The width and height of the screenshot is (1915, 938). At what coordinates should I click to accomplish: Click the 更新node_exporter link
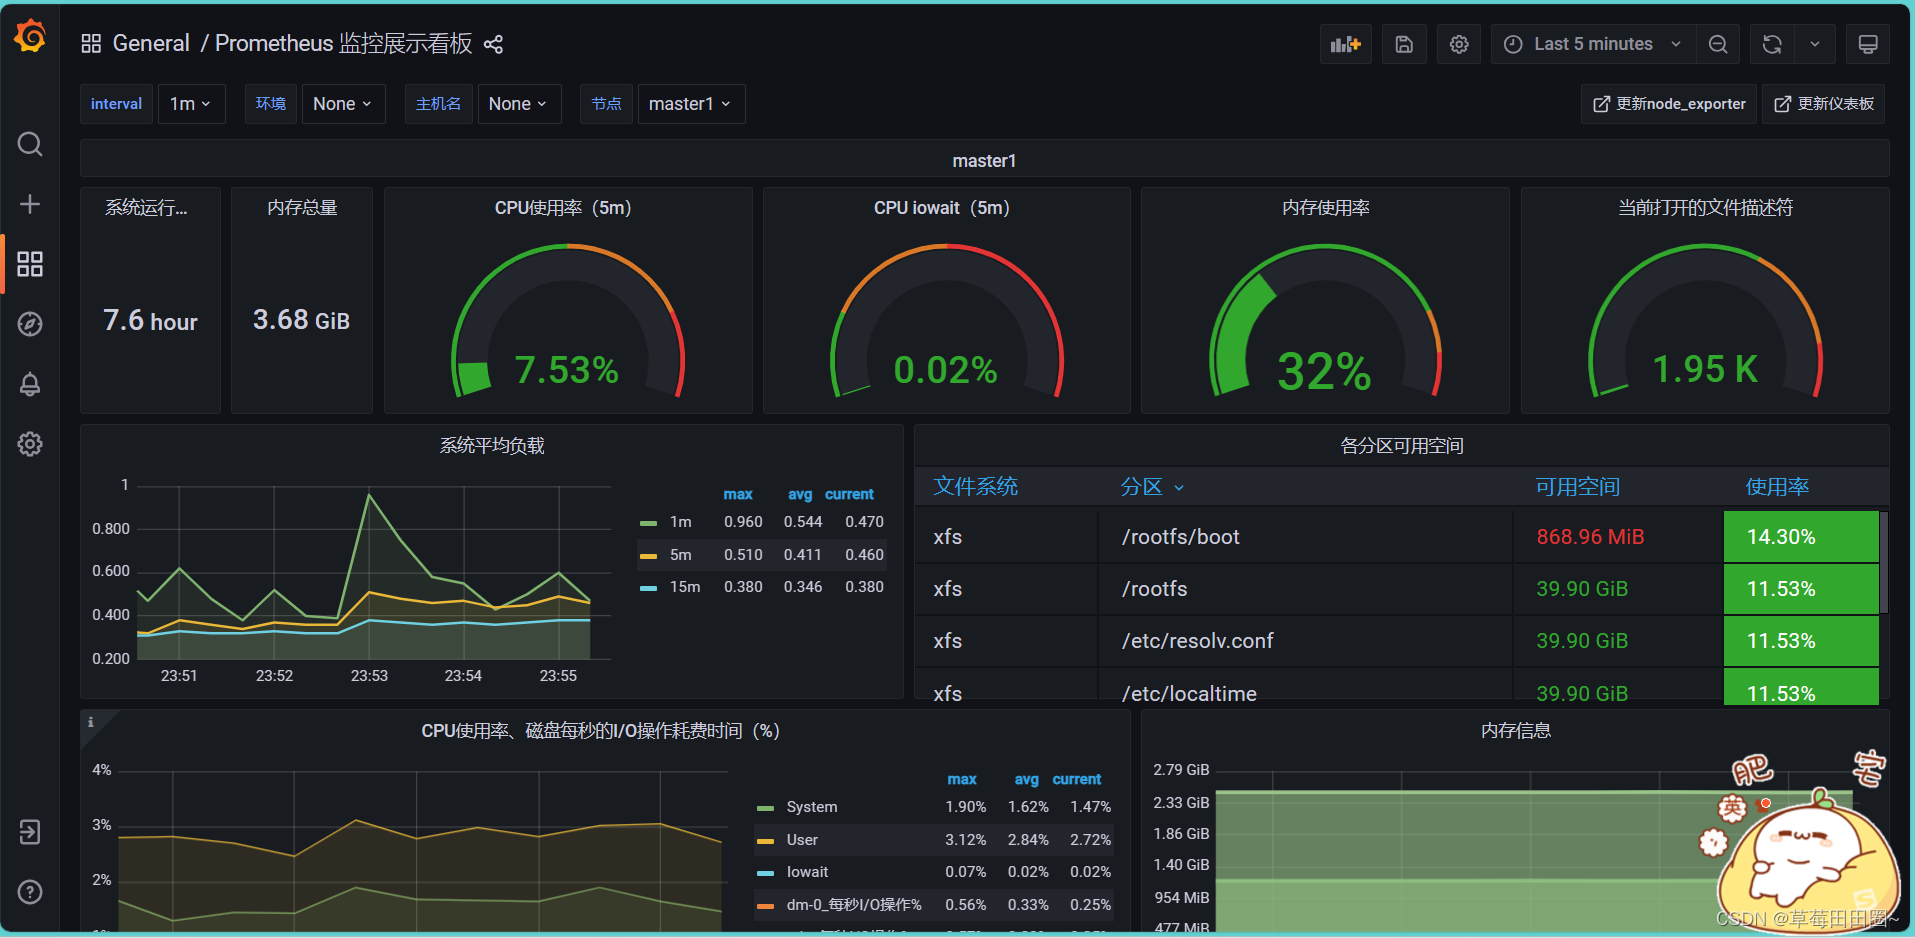[1669, 104]
